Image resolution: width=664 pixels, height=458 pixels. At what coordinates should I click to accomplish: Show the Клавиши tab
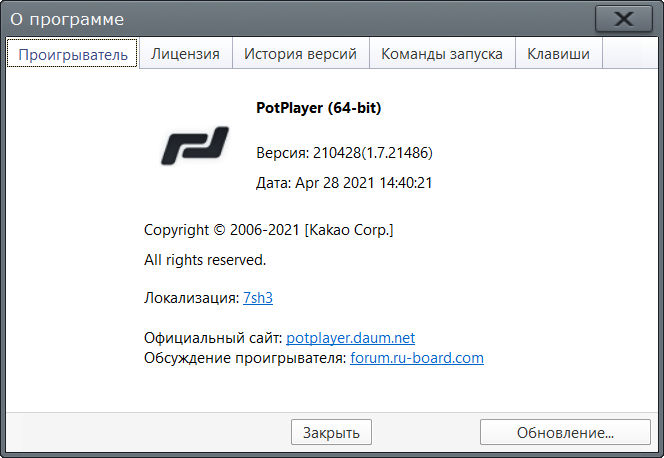pyautogui.click(x=559, y=54)
